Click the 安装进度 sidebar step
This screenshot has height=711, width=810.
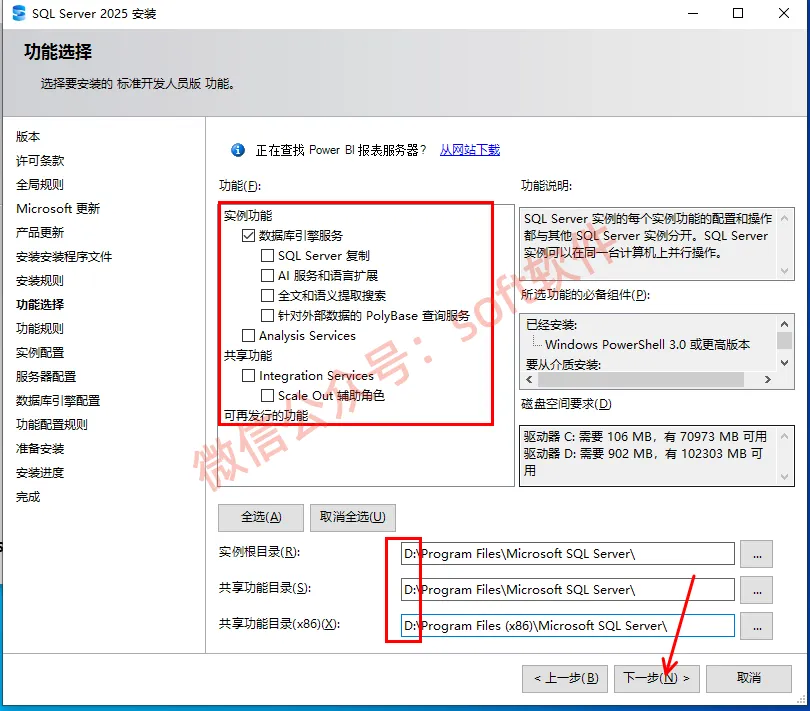tap(40, 473)
